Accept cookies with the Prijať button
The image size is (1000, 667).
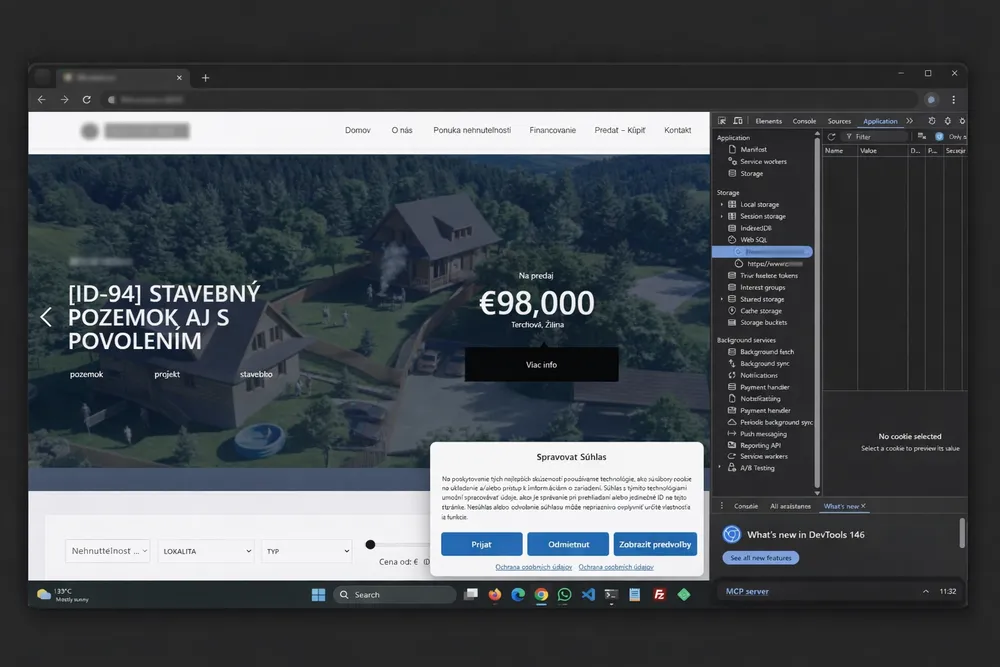(x=482, y=544)
